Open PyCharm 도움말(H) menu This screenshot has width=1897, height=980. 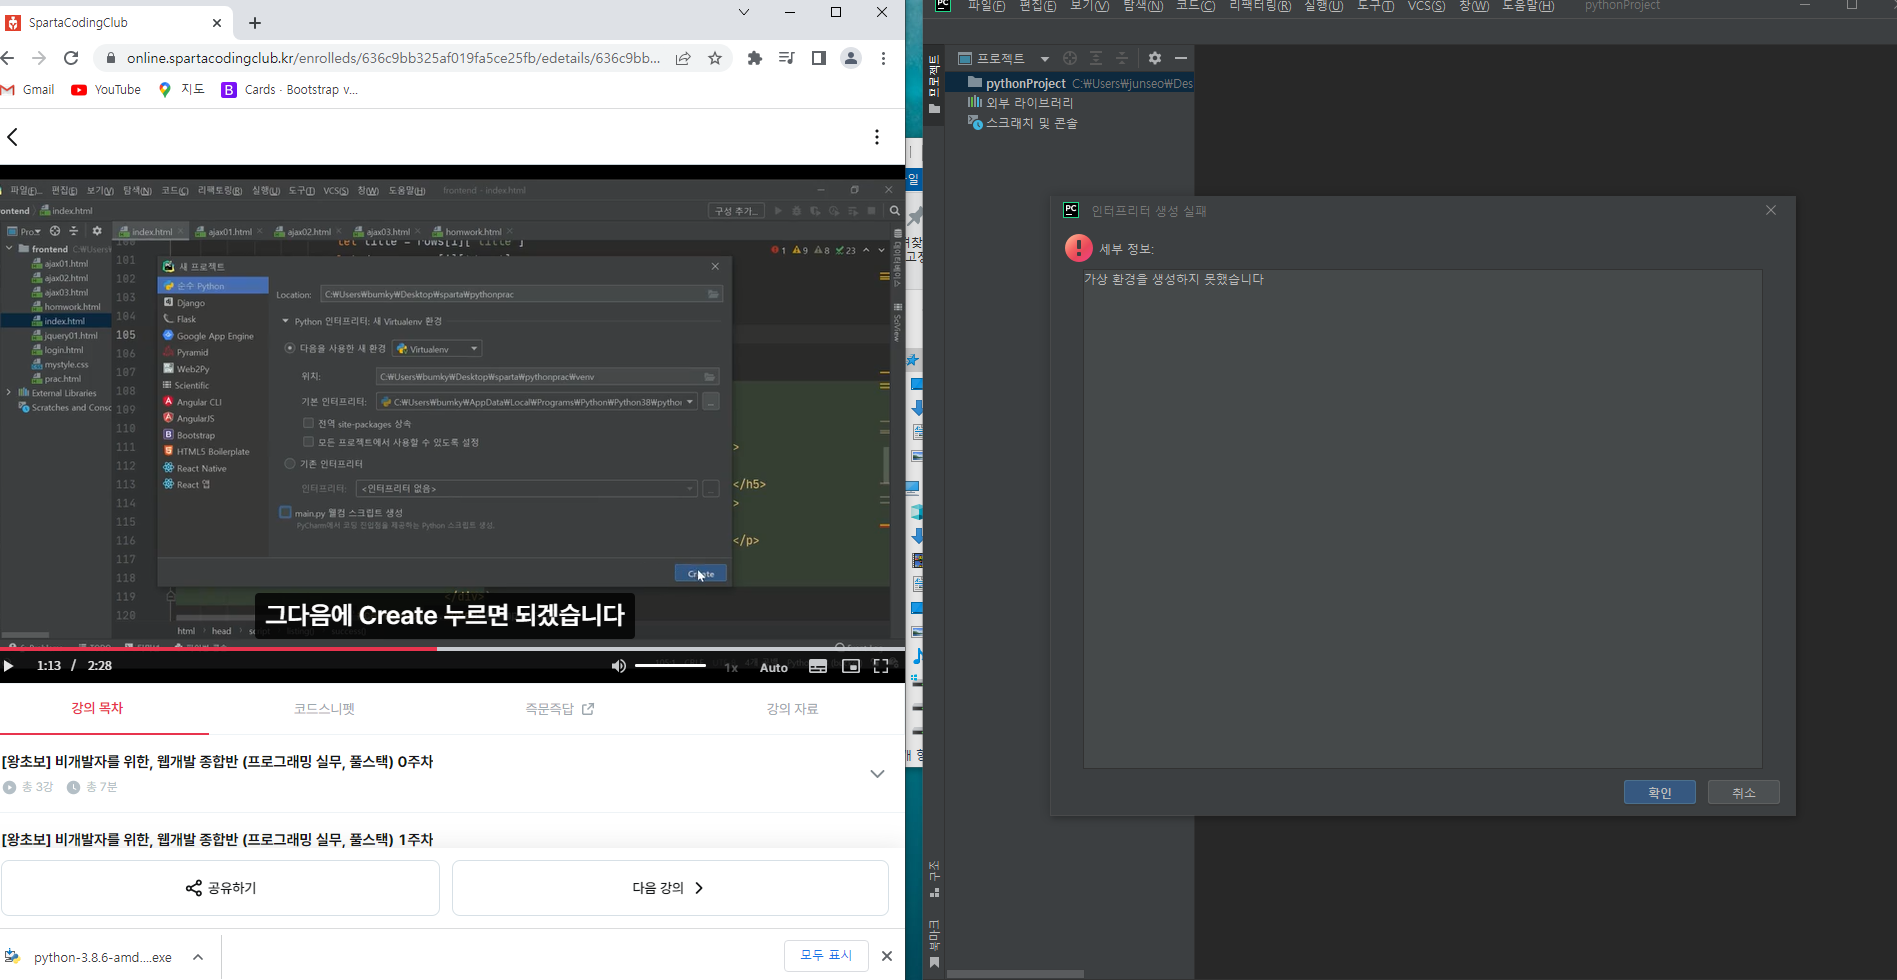click(x=1528, y=6)
